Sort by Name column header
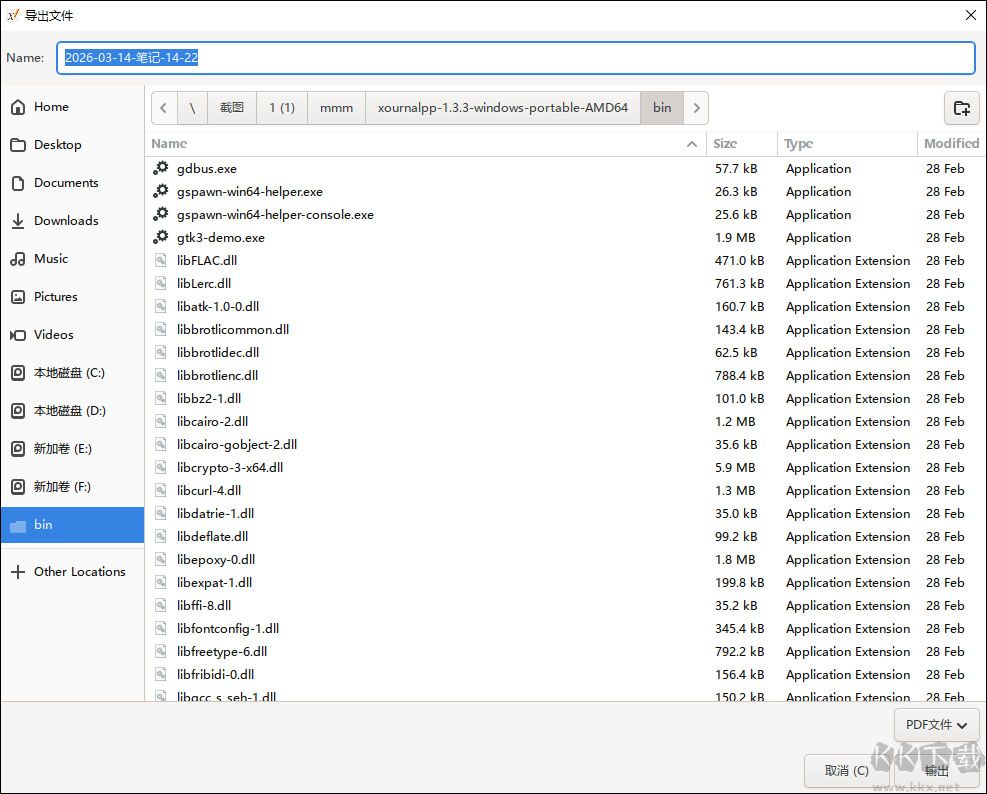The width and height of the screenshot is (987, 794). (425, 144)
